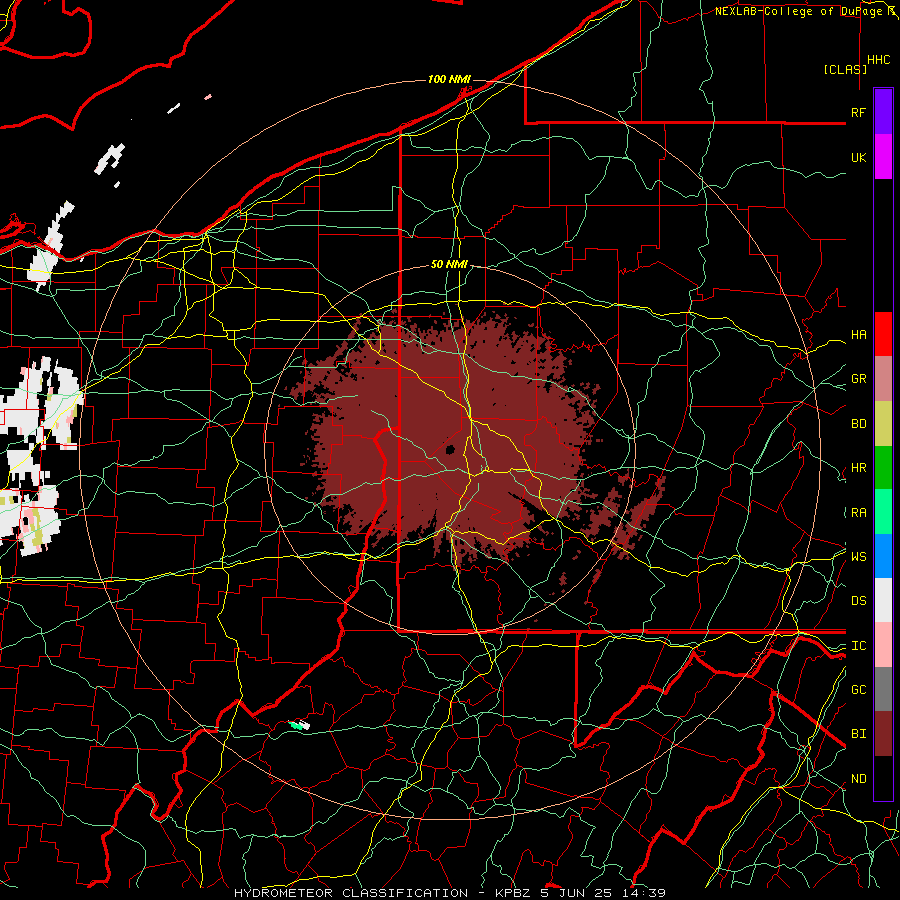Viewport: 900px width, 900px height.
Task: Select the GC gray legend swatch
Action: [883, 689]
